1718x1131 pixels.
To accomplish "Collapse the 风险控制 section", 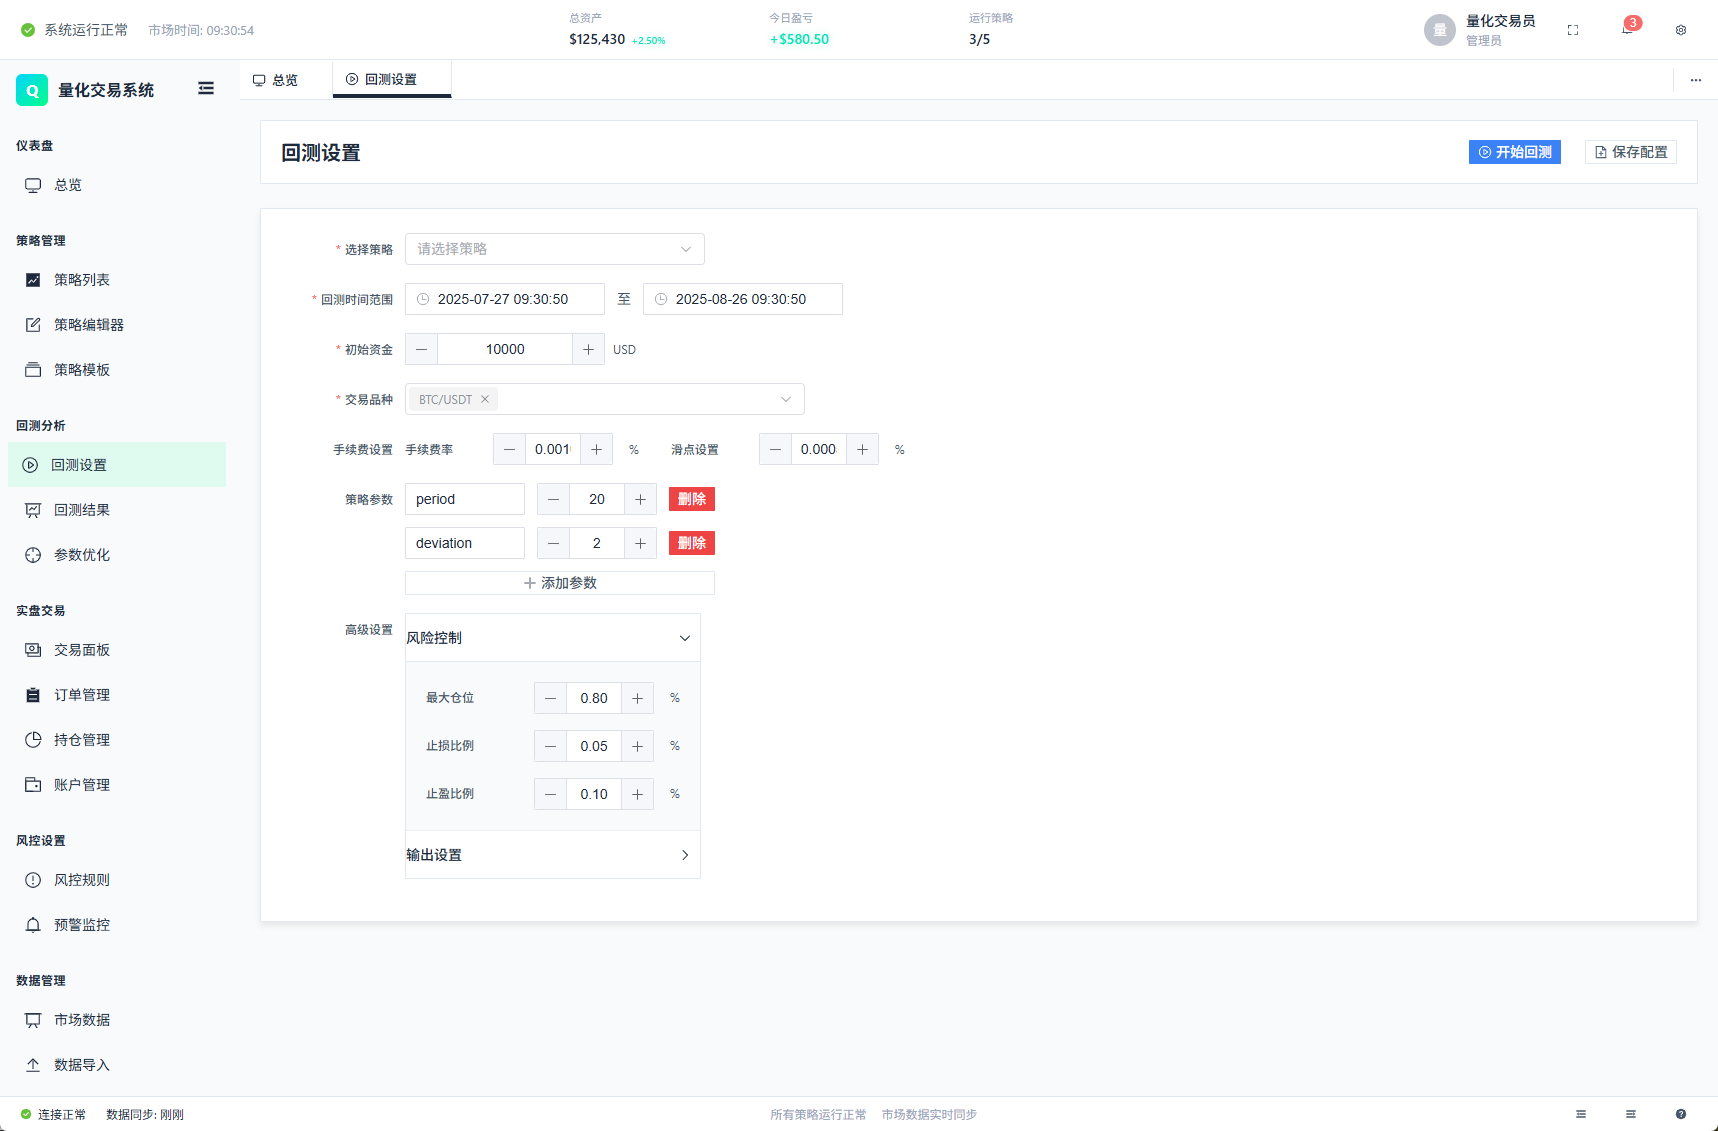I will tap(553, 638).
